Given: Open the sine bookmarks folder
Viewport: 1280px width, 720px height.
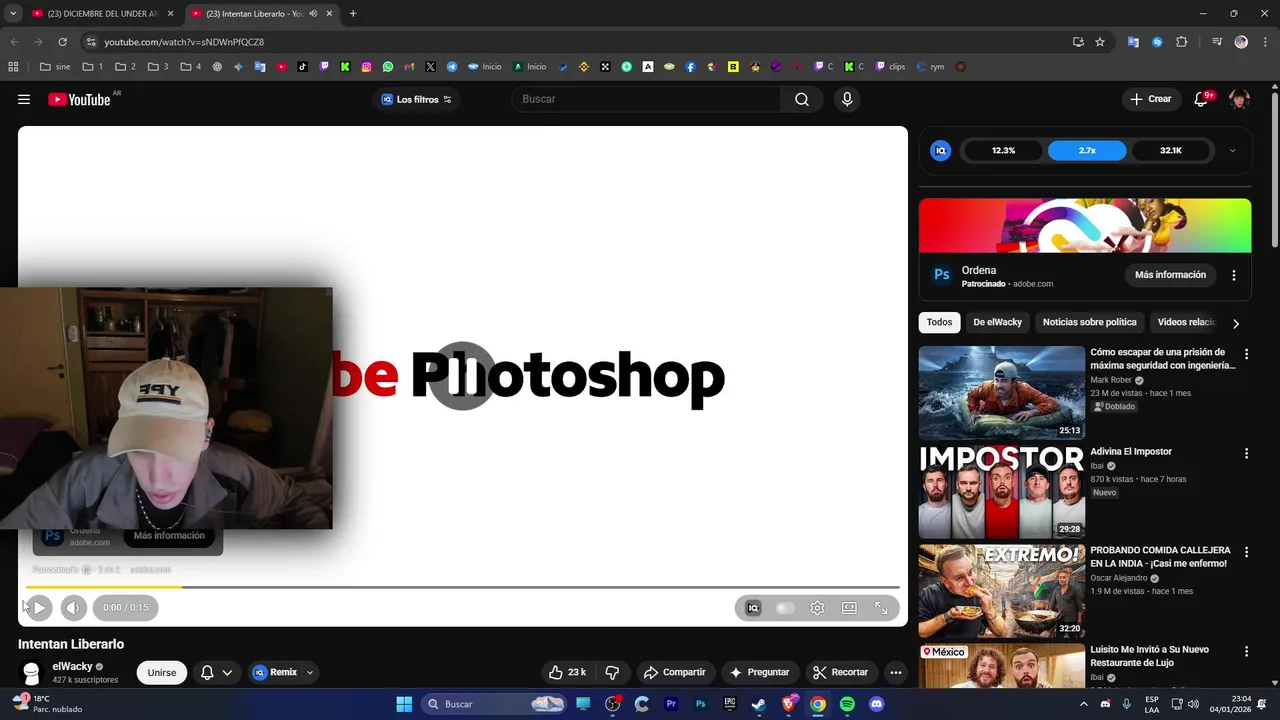Looking at the screenshot, I should [55, 67].
